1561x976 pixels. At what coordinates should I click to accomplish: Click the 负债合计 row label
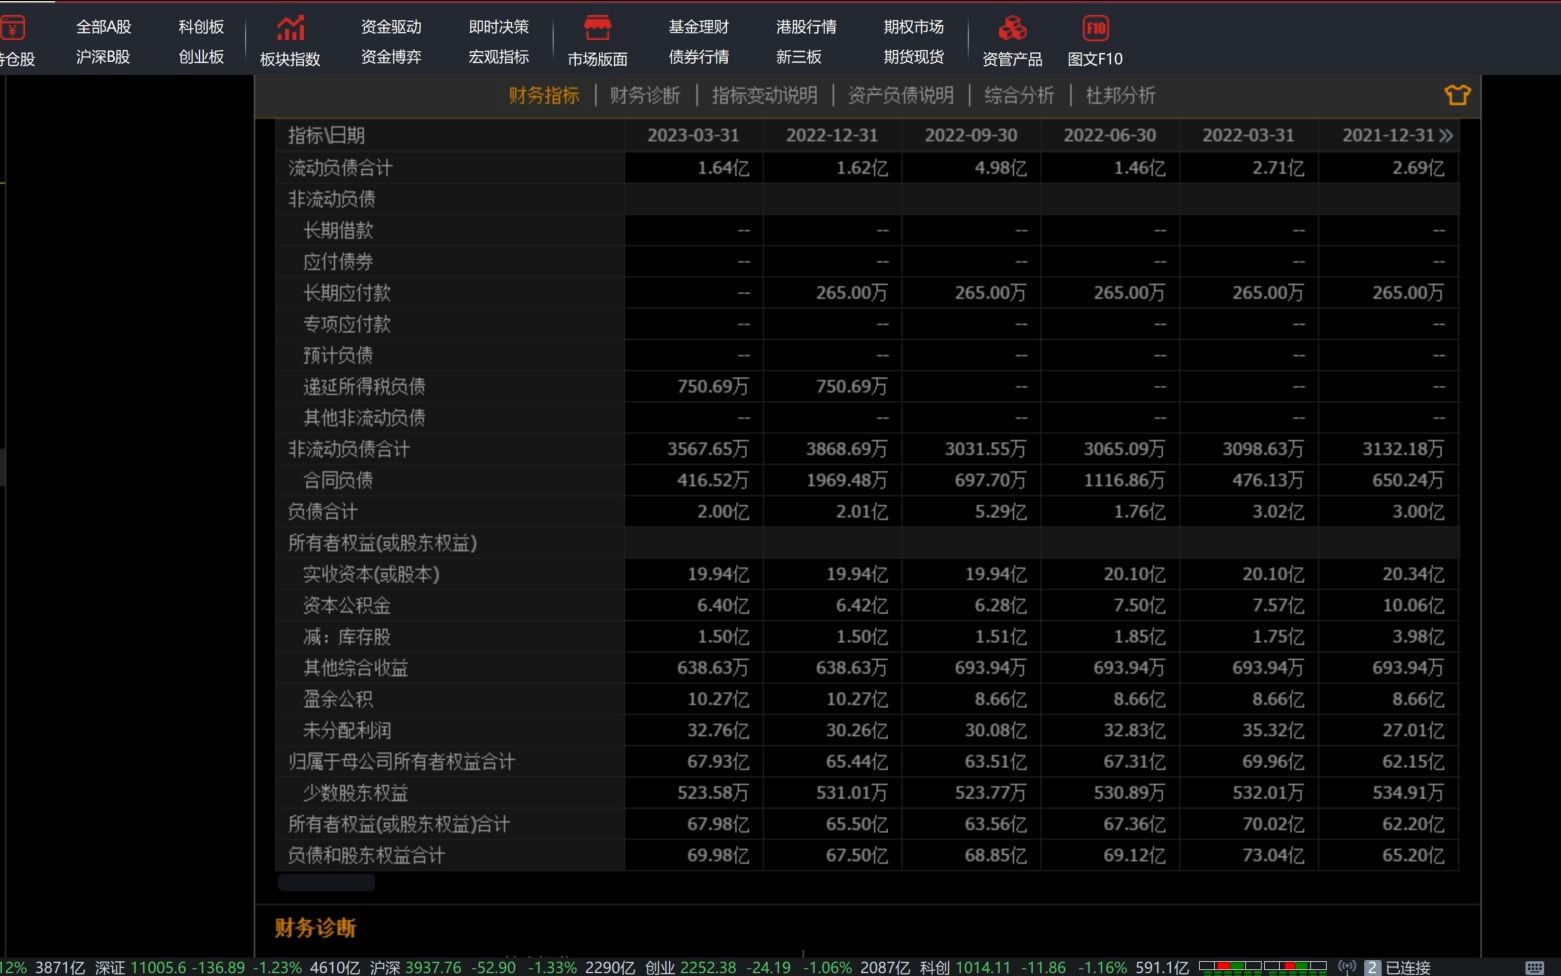322,511
